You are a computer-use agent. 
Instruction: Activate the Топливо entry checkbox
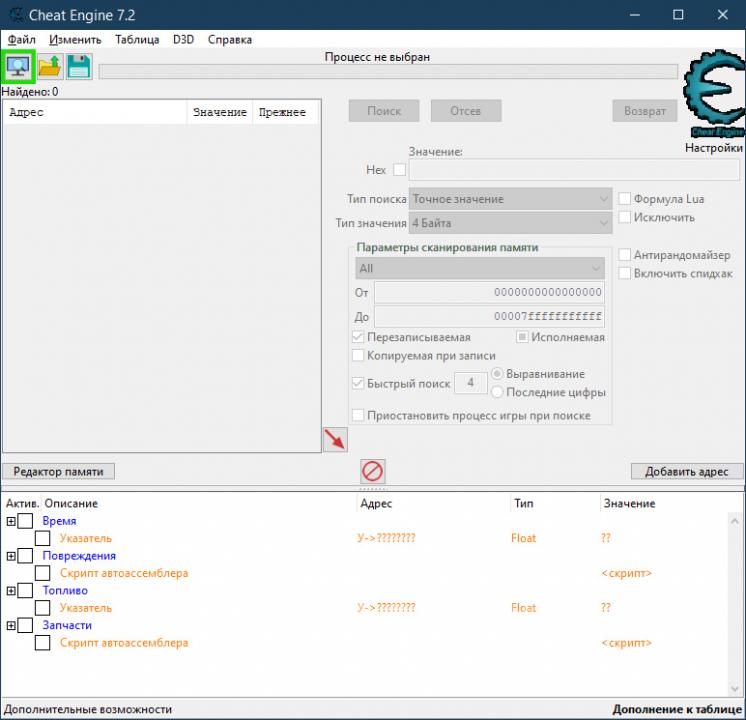pyautogui.click(x=26, y=591)
